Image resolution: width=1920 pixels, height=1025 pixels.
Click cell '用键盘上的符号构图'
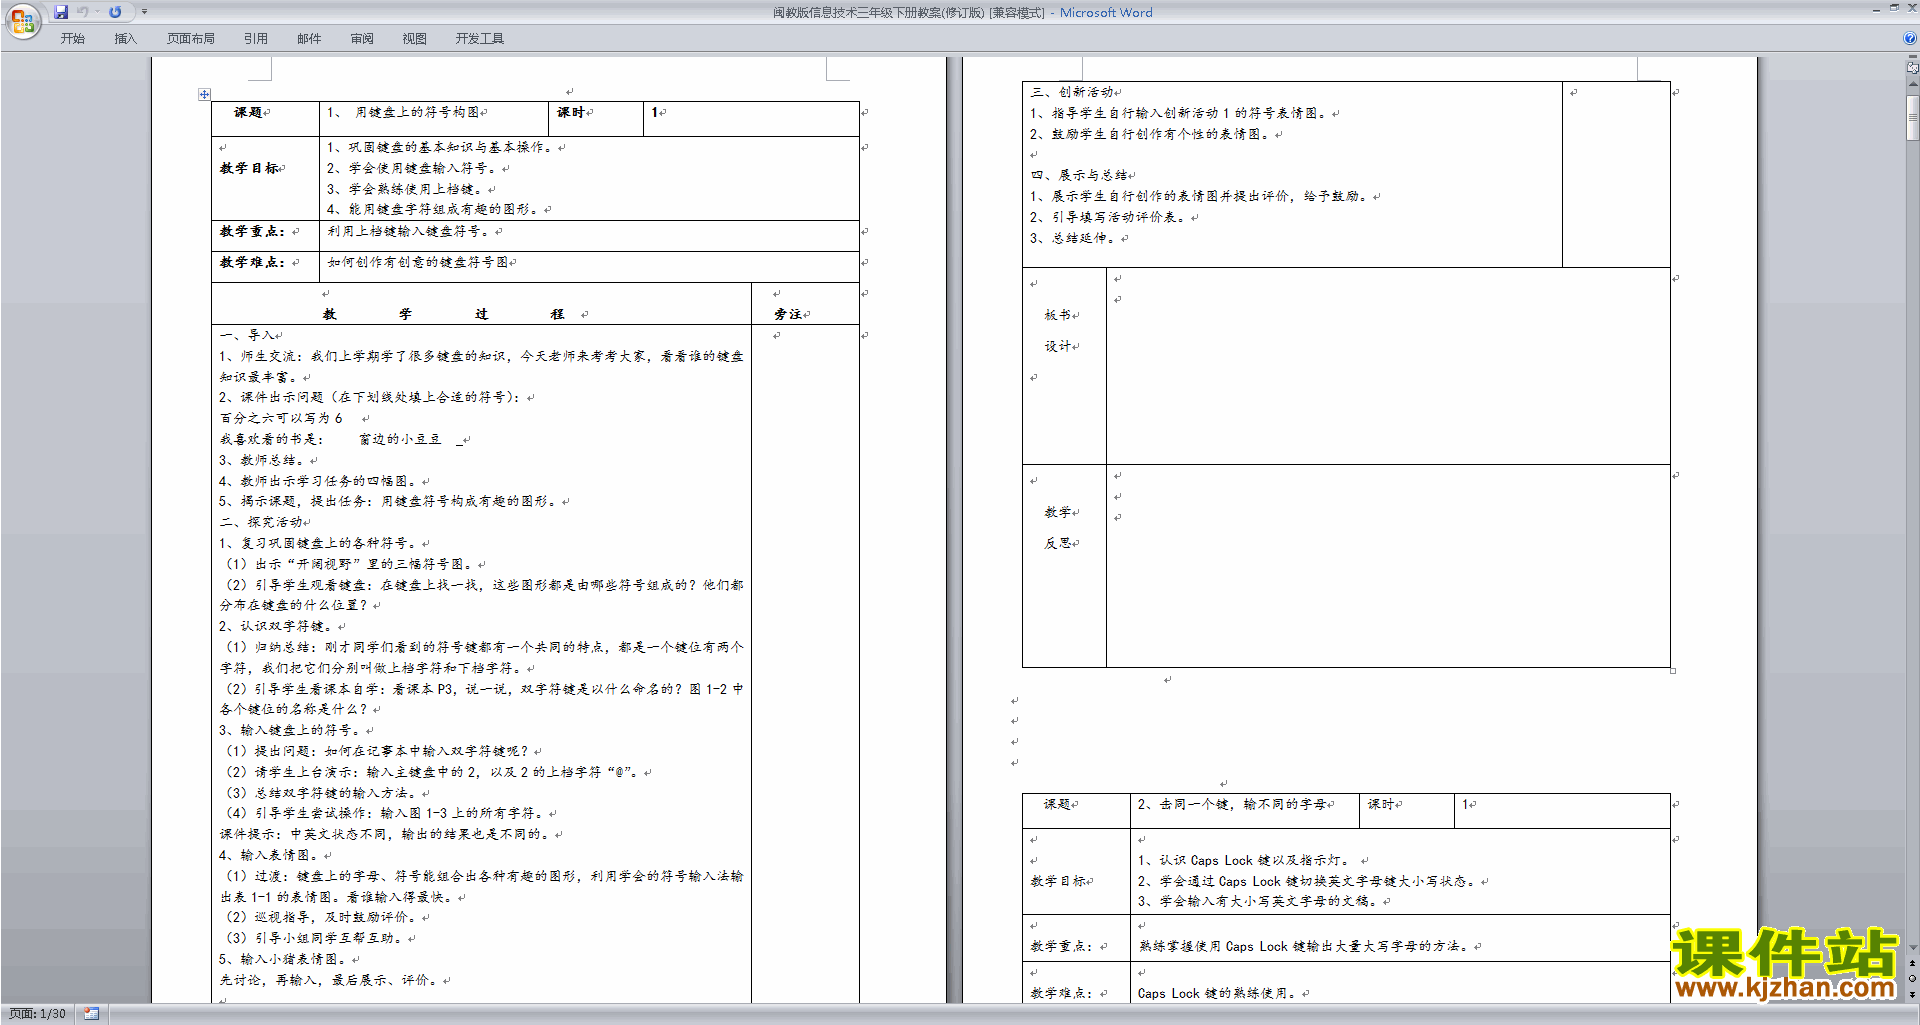(x=434, y=118)
